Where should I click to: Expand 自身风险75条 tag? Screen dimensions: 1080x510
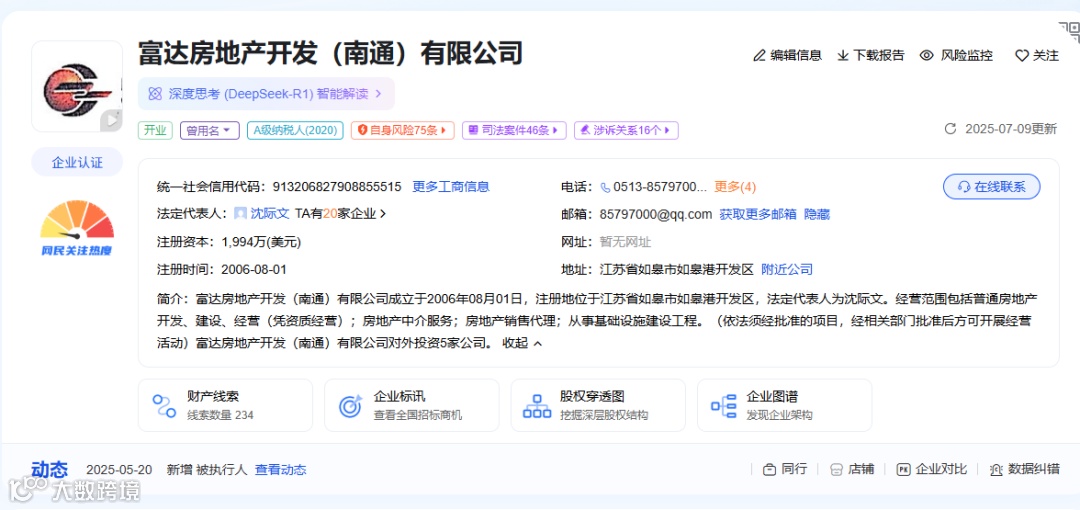402,130
